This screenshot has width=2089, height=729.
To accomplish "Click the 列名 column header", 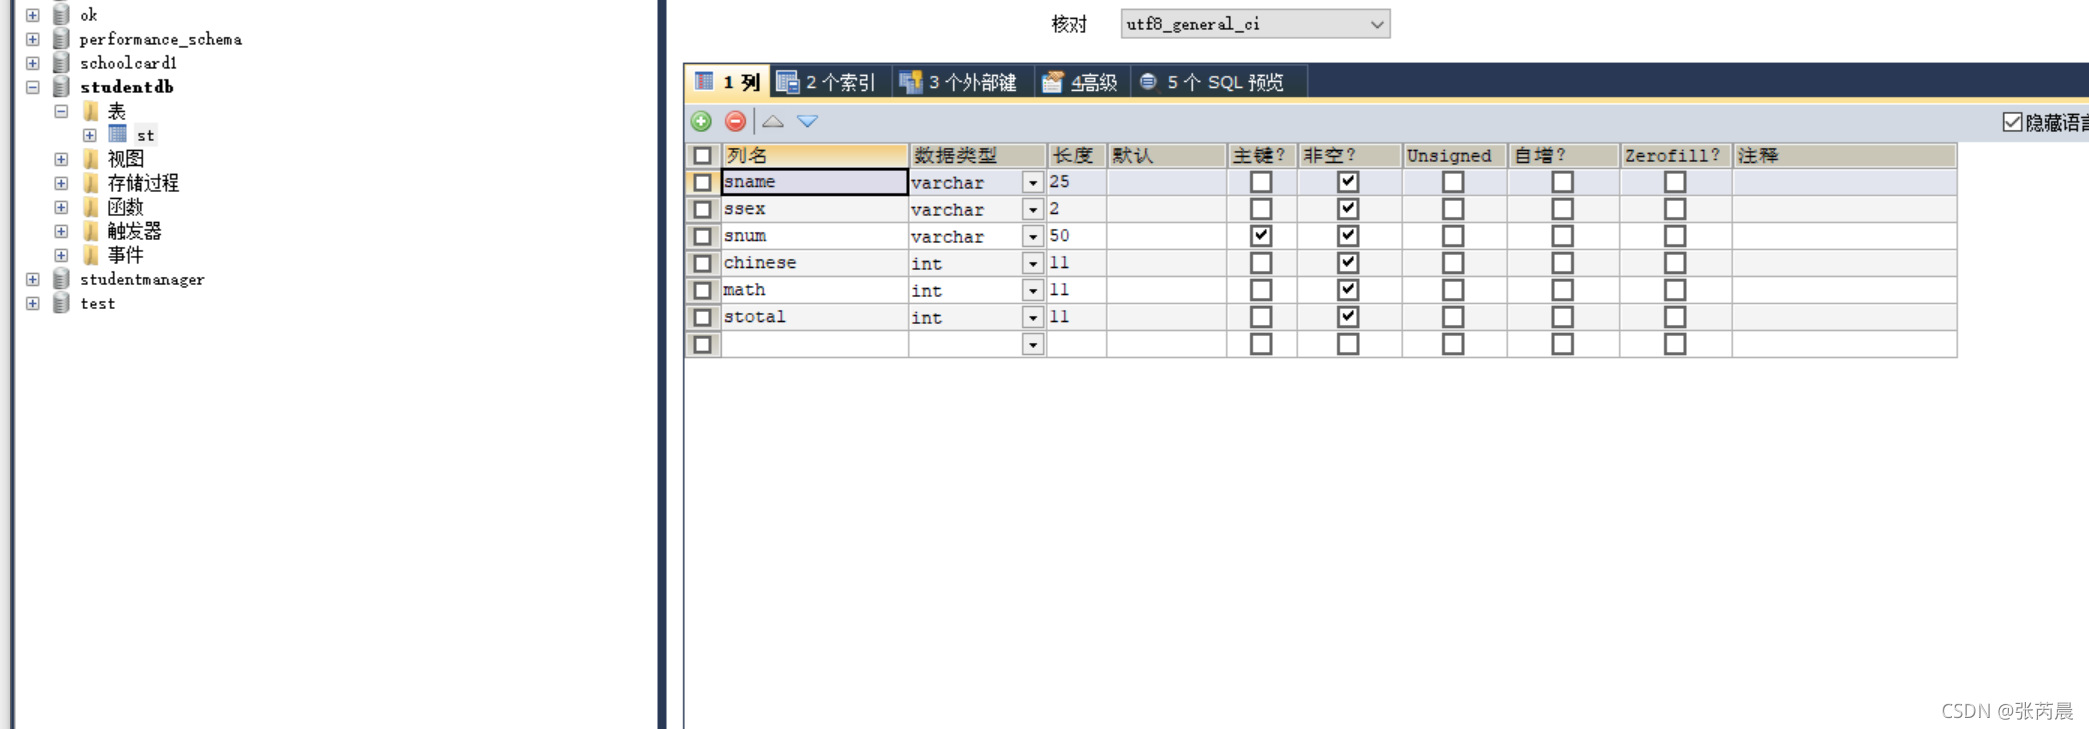I will 814,155.
